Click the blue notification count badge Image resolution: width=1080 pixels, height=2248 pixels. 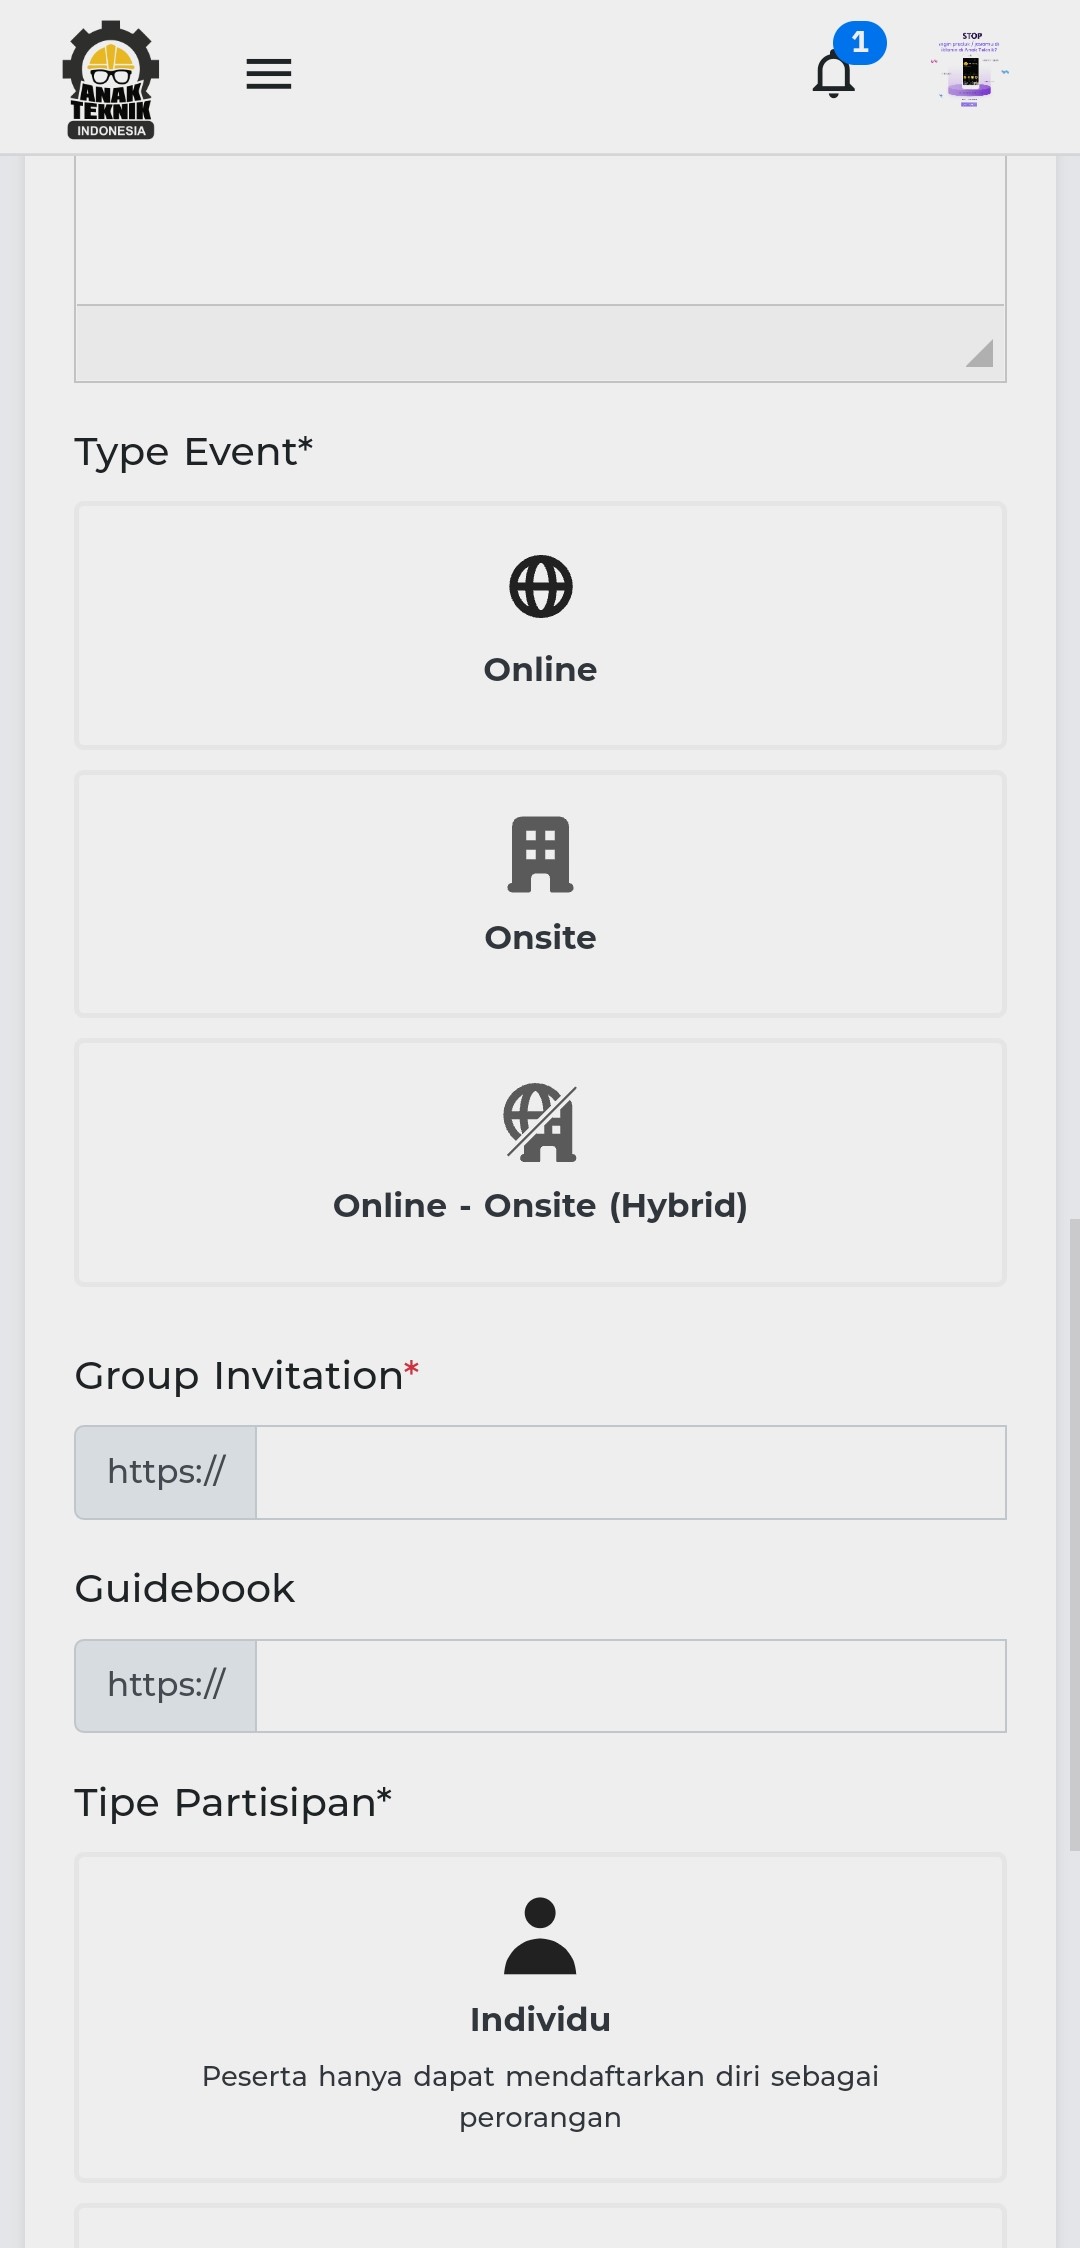click(x=860, y=42)
